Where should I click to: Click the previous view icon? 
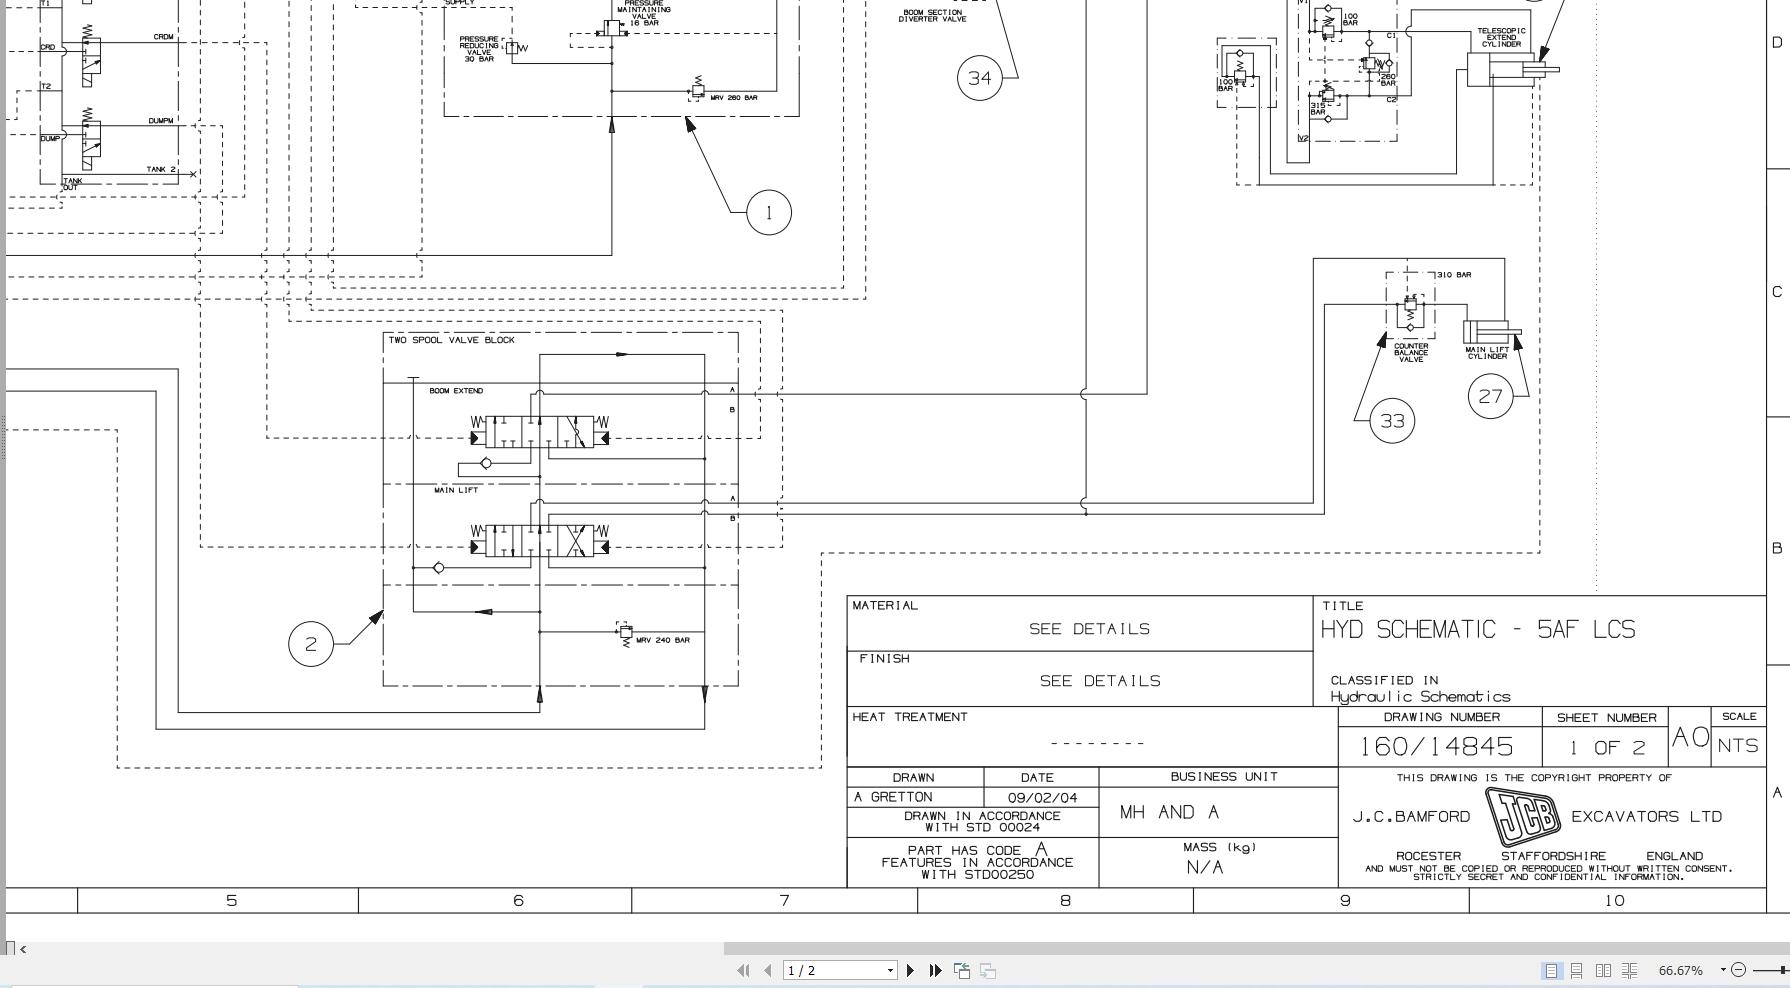point(962,970)
